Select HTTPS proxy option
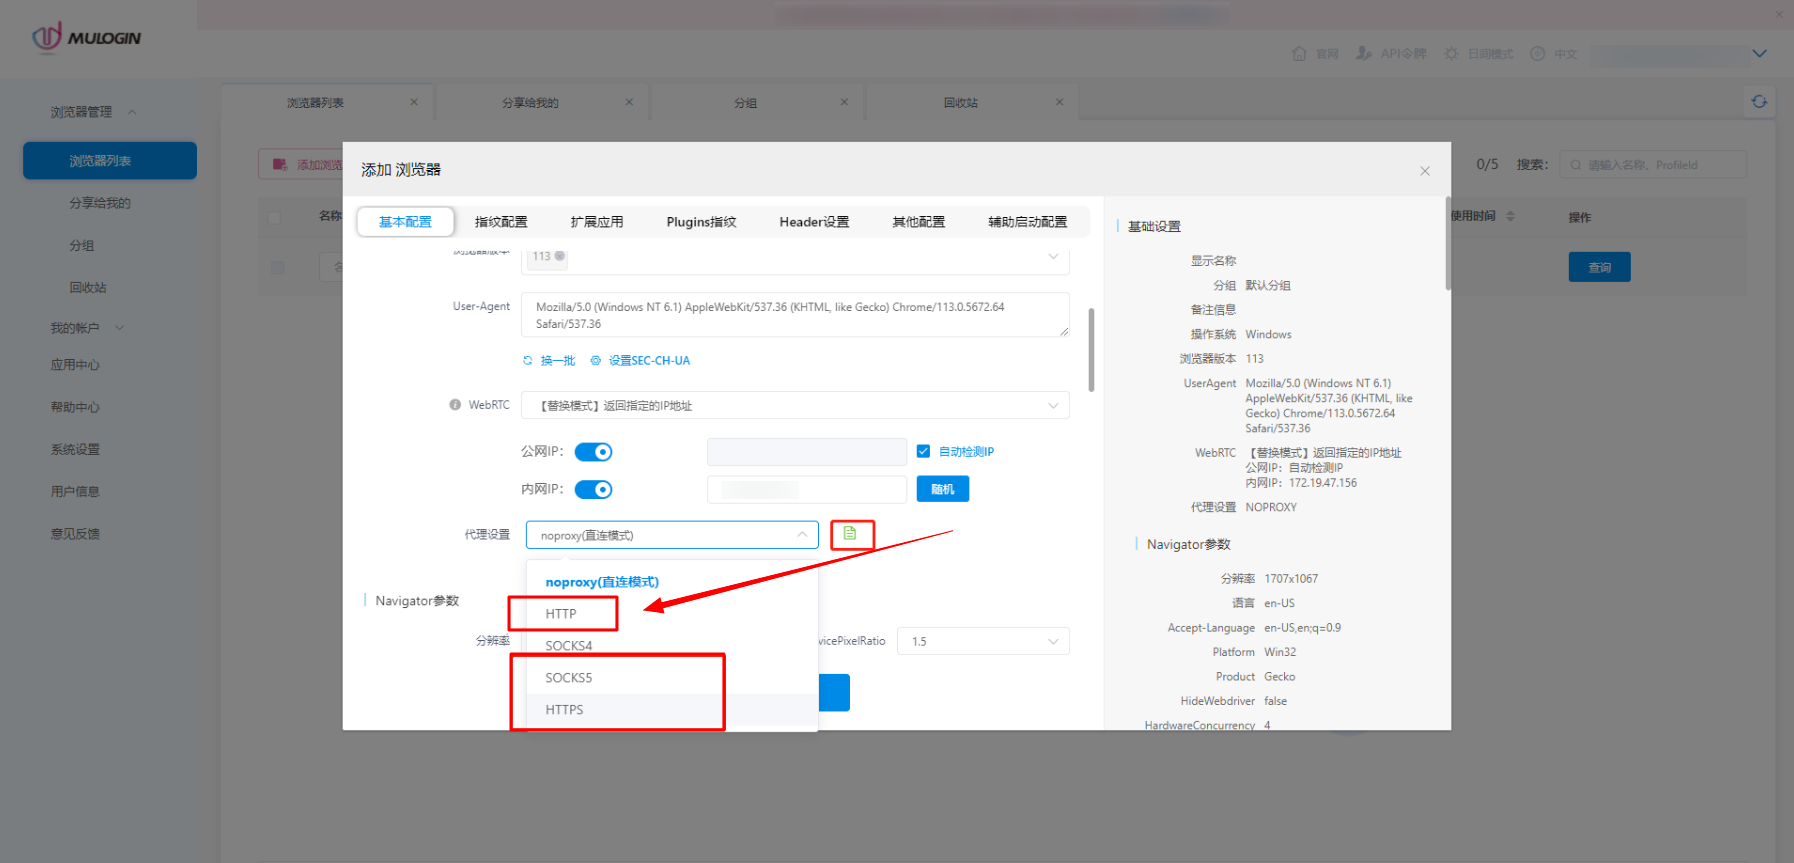 672,710
